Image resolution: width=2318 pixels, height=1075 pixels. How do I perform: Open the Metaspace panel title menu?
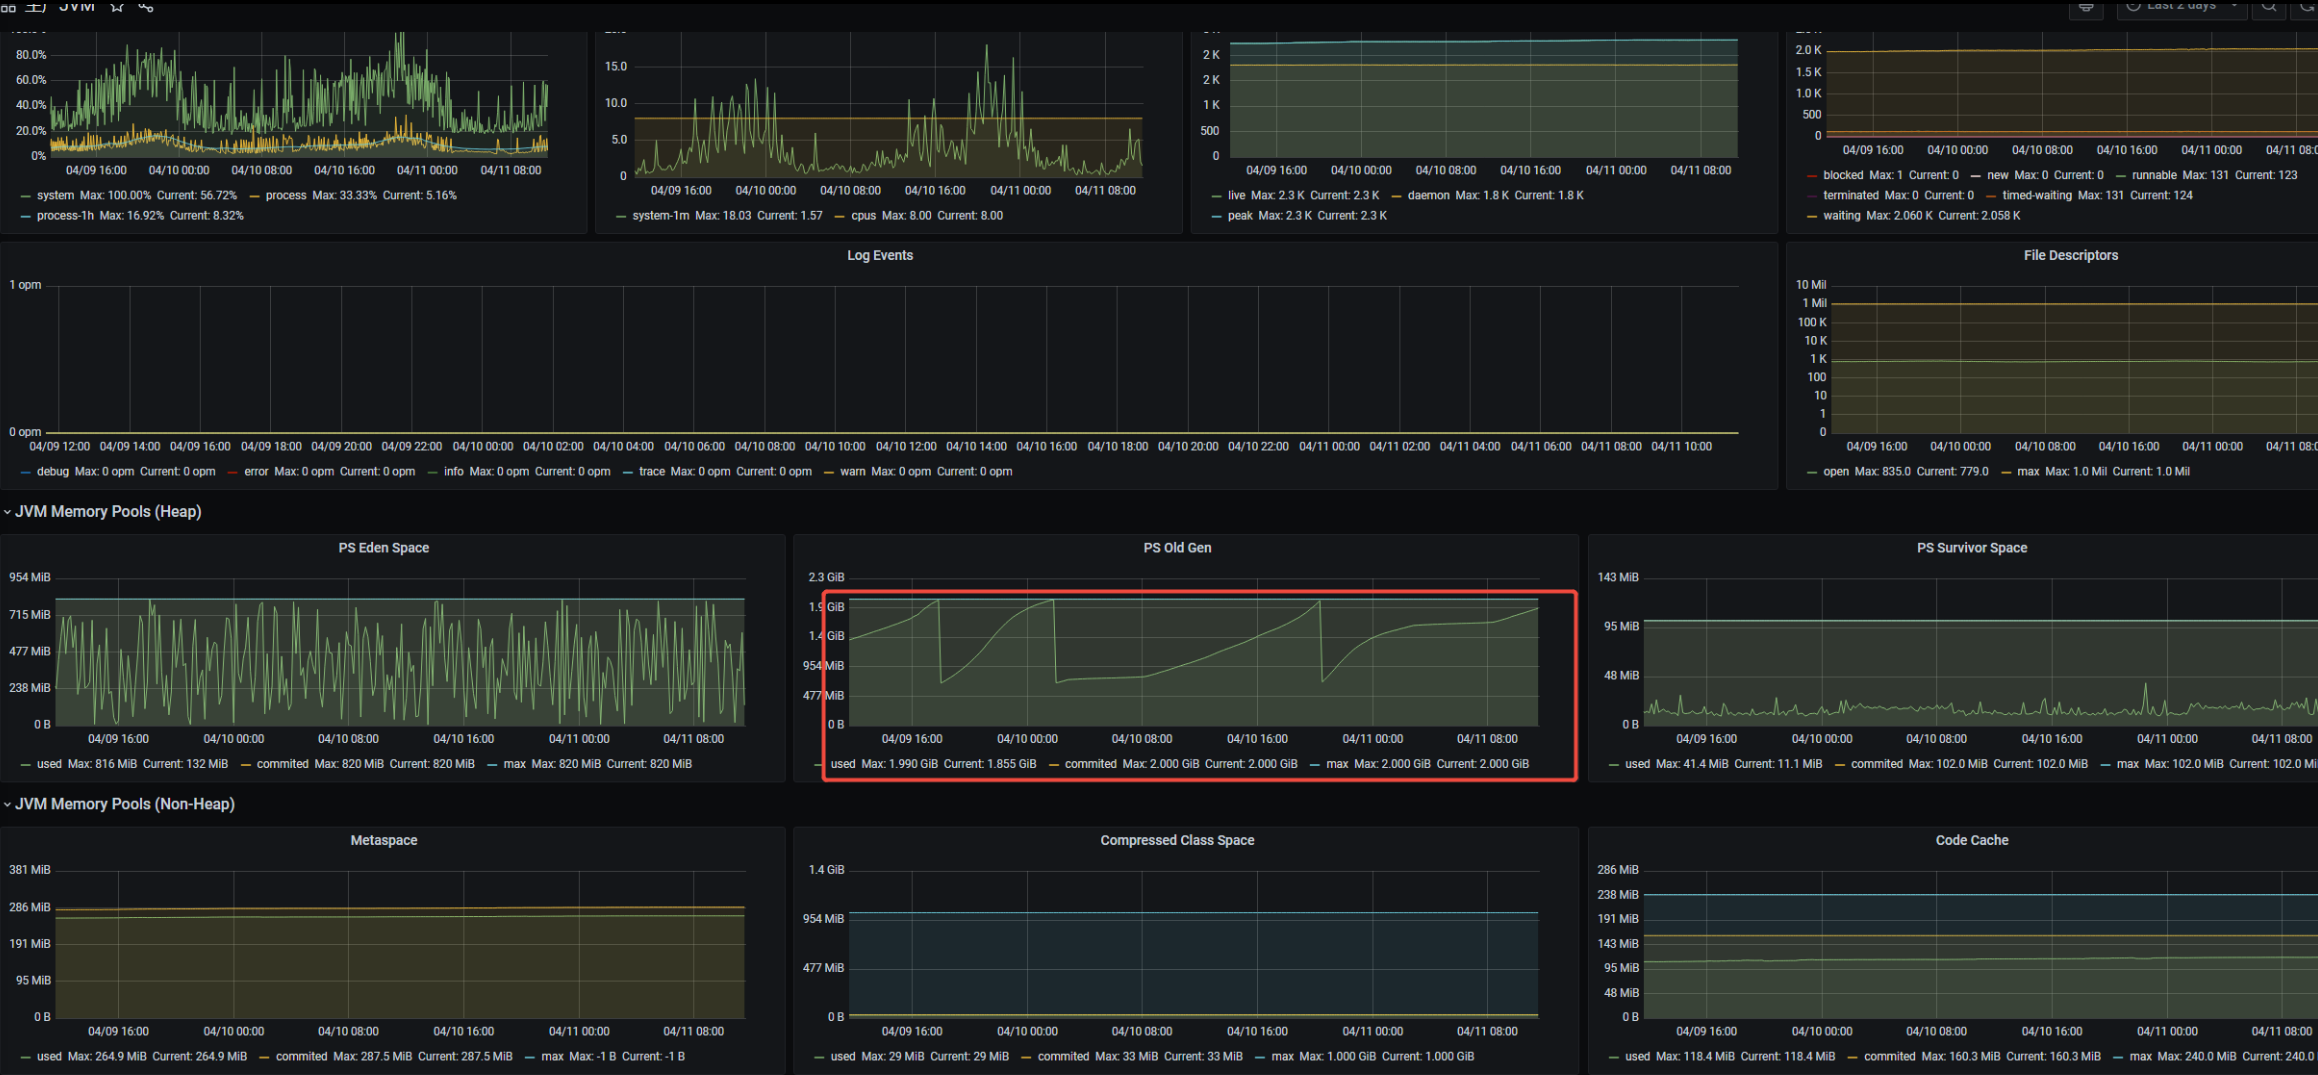(x=384, y=841)
